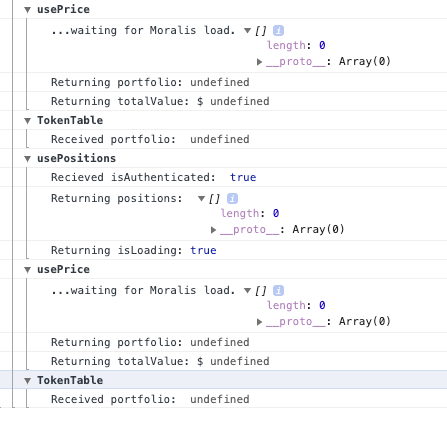The width and height of the screenshot is (447, 430).
Task: Click info icon beside second Moralis load array
Action: pos(278,291)
